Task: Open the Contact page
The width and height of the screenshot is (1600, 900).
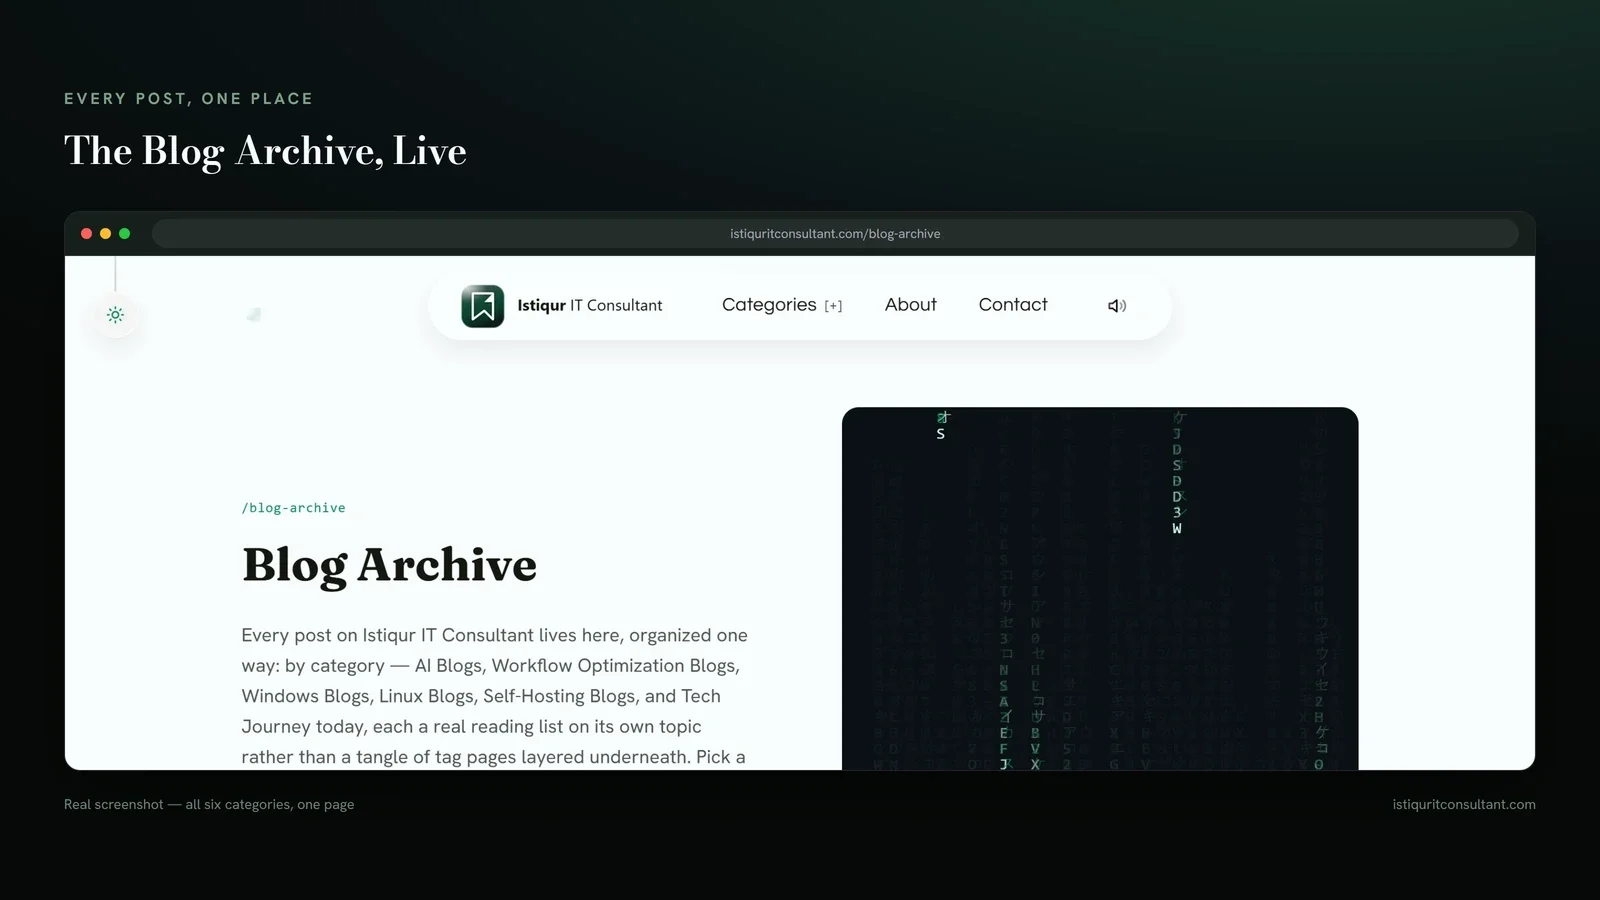Action: (1013, 305)
